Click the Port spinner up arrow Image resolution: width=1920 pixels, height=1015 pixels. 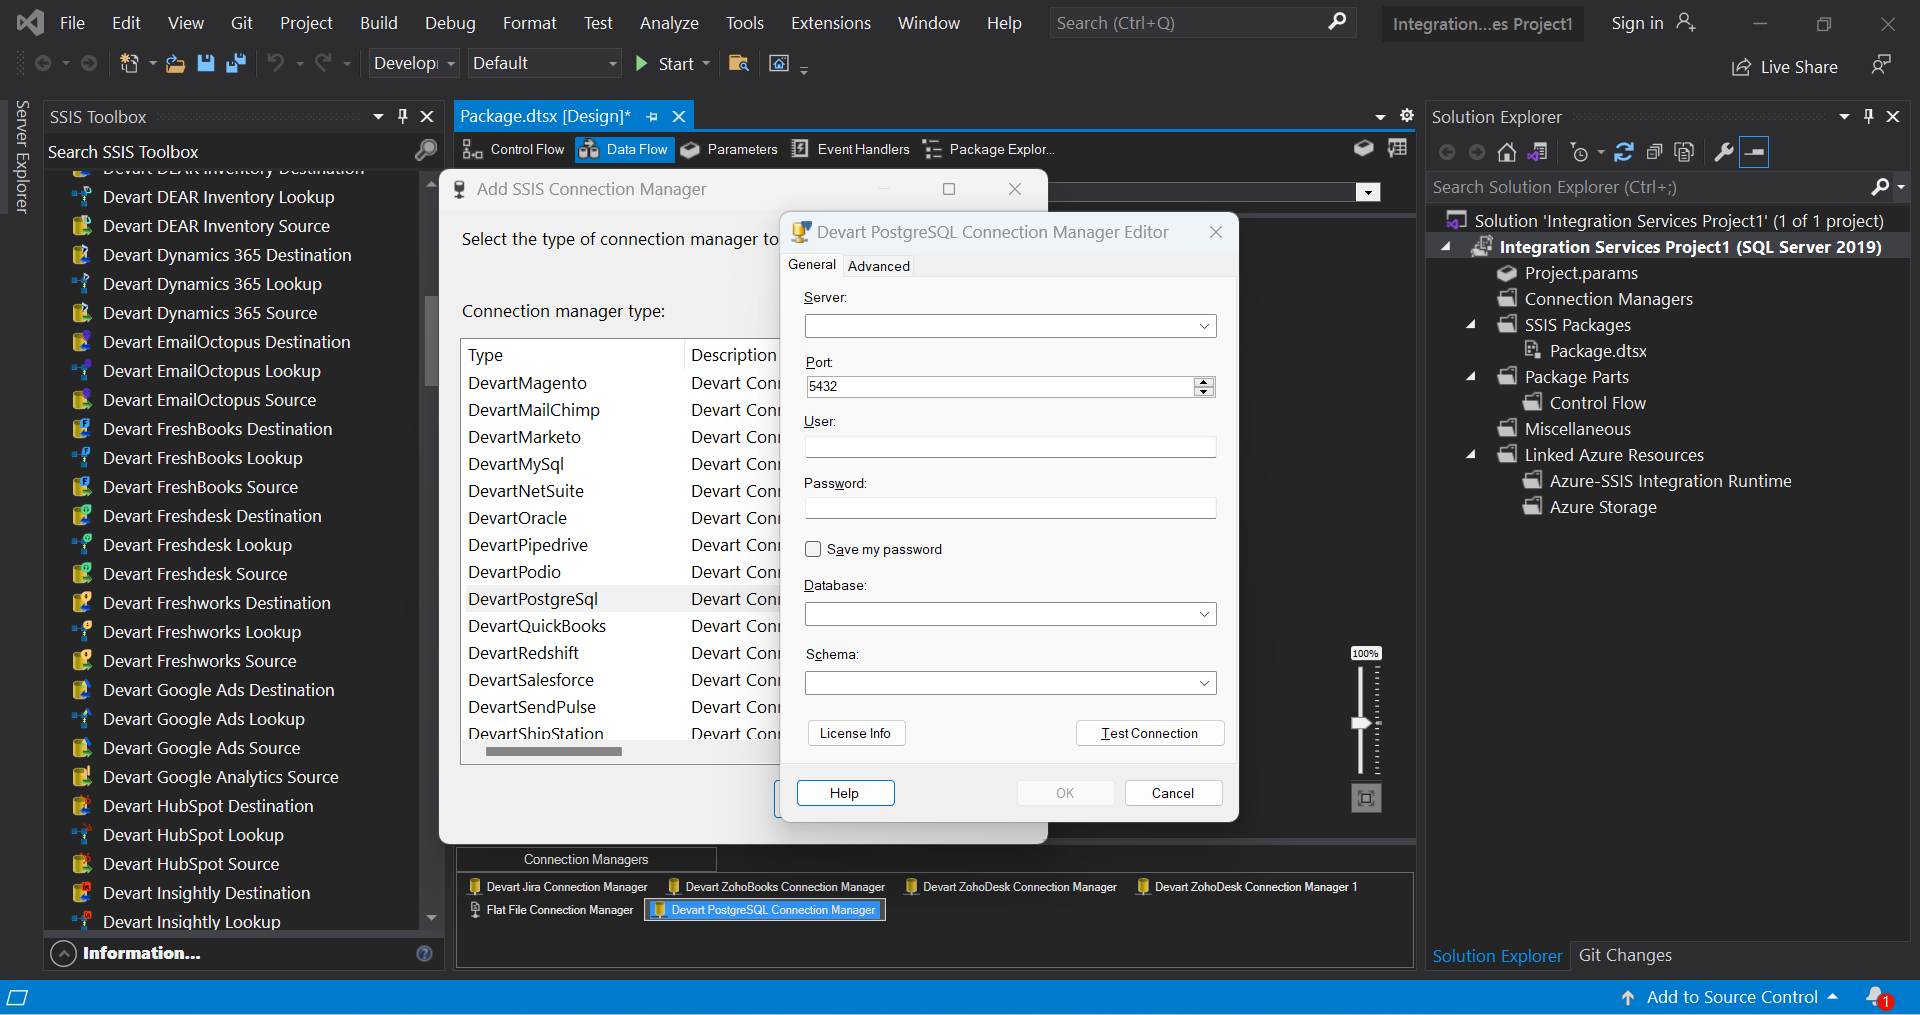tap(1204, 382)
